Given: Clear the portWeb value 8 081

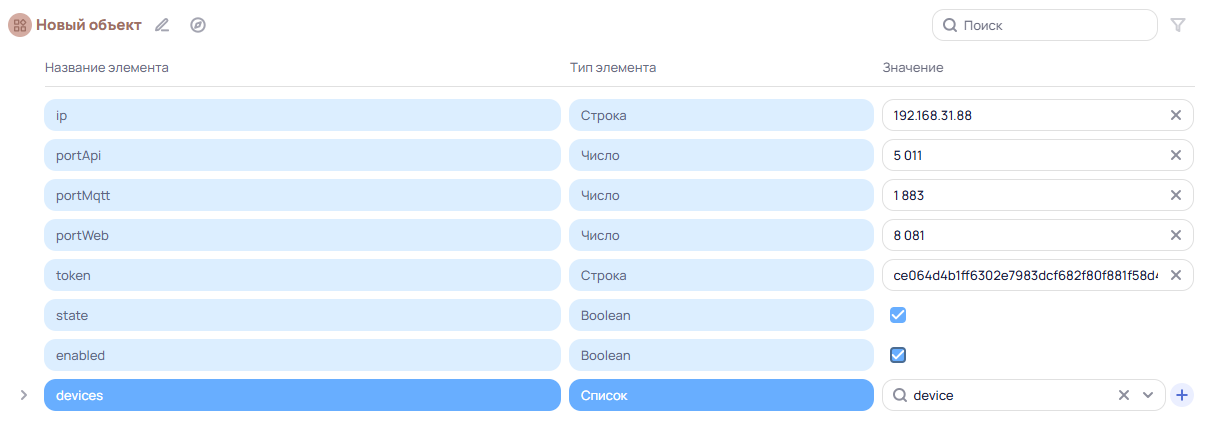Looking at the screenshot, I should 1176,235.
